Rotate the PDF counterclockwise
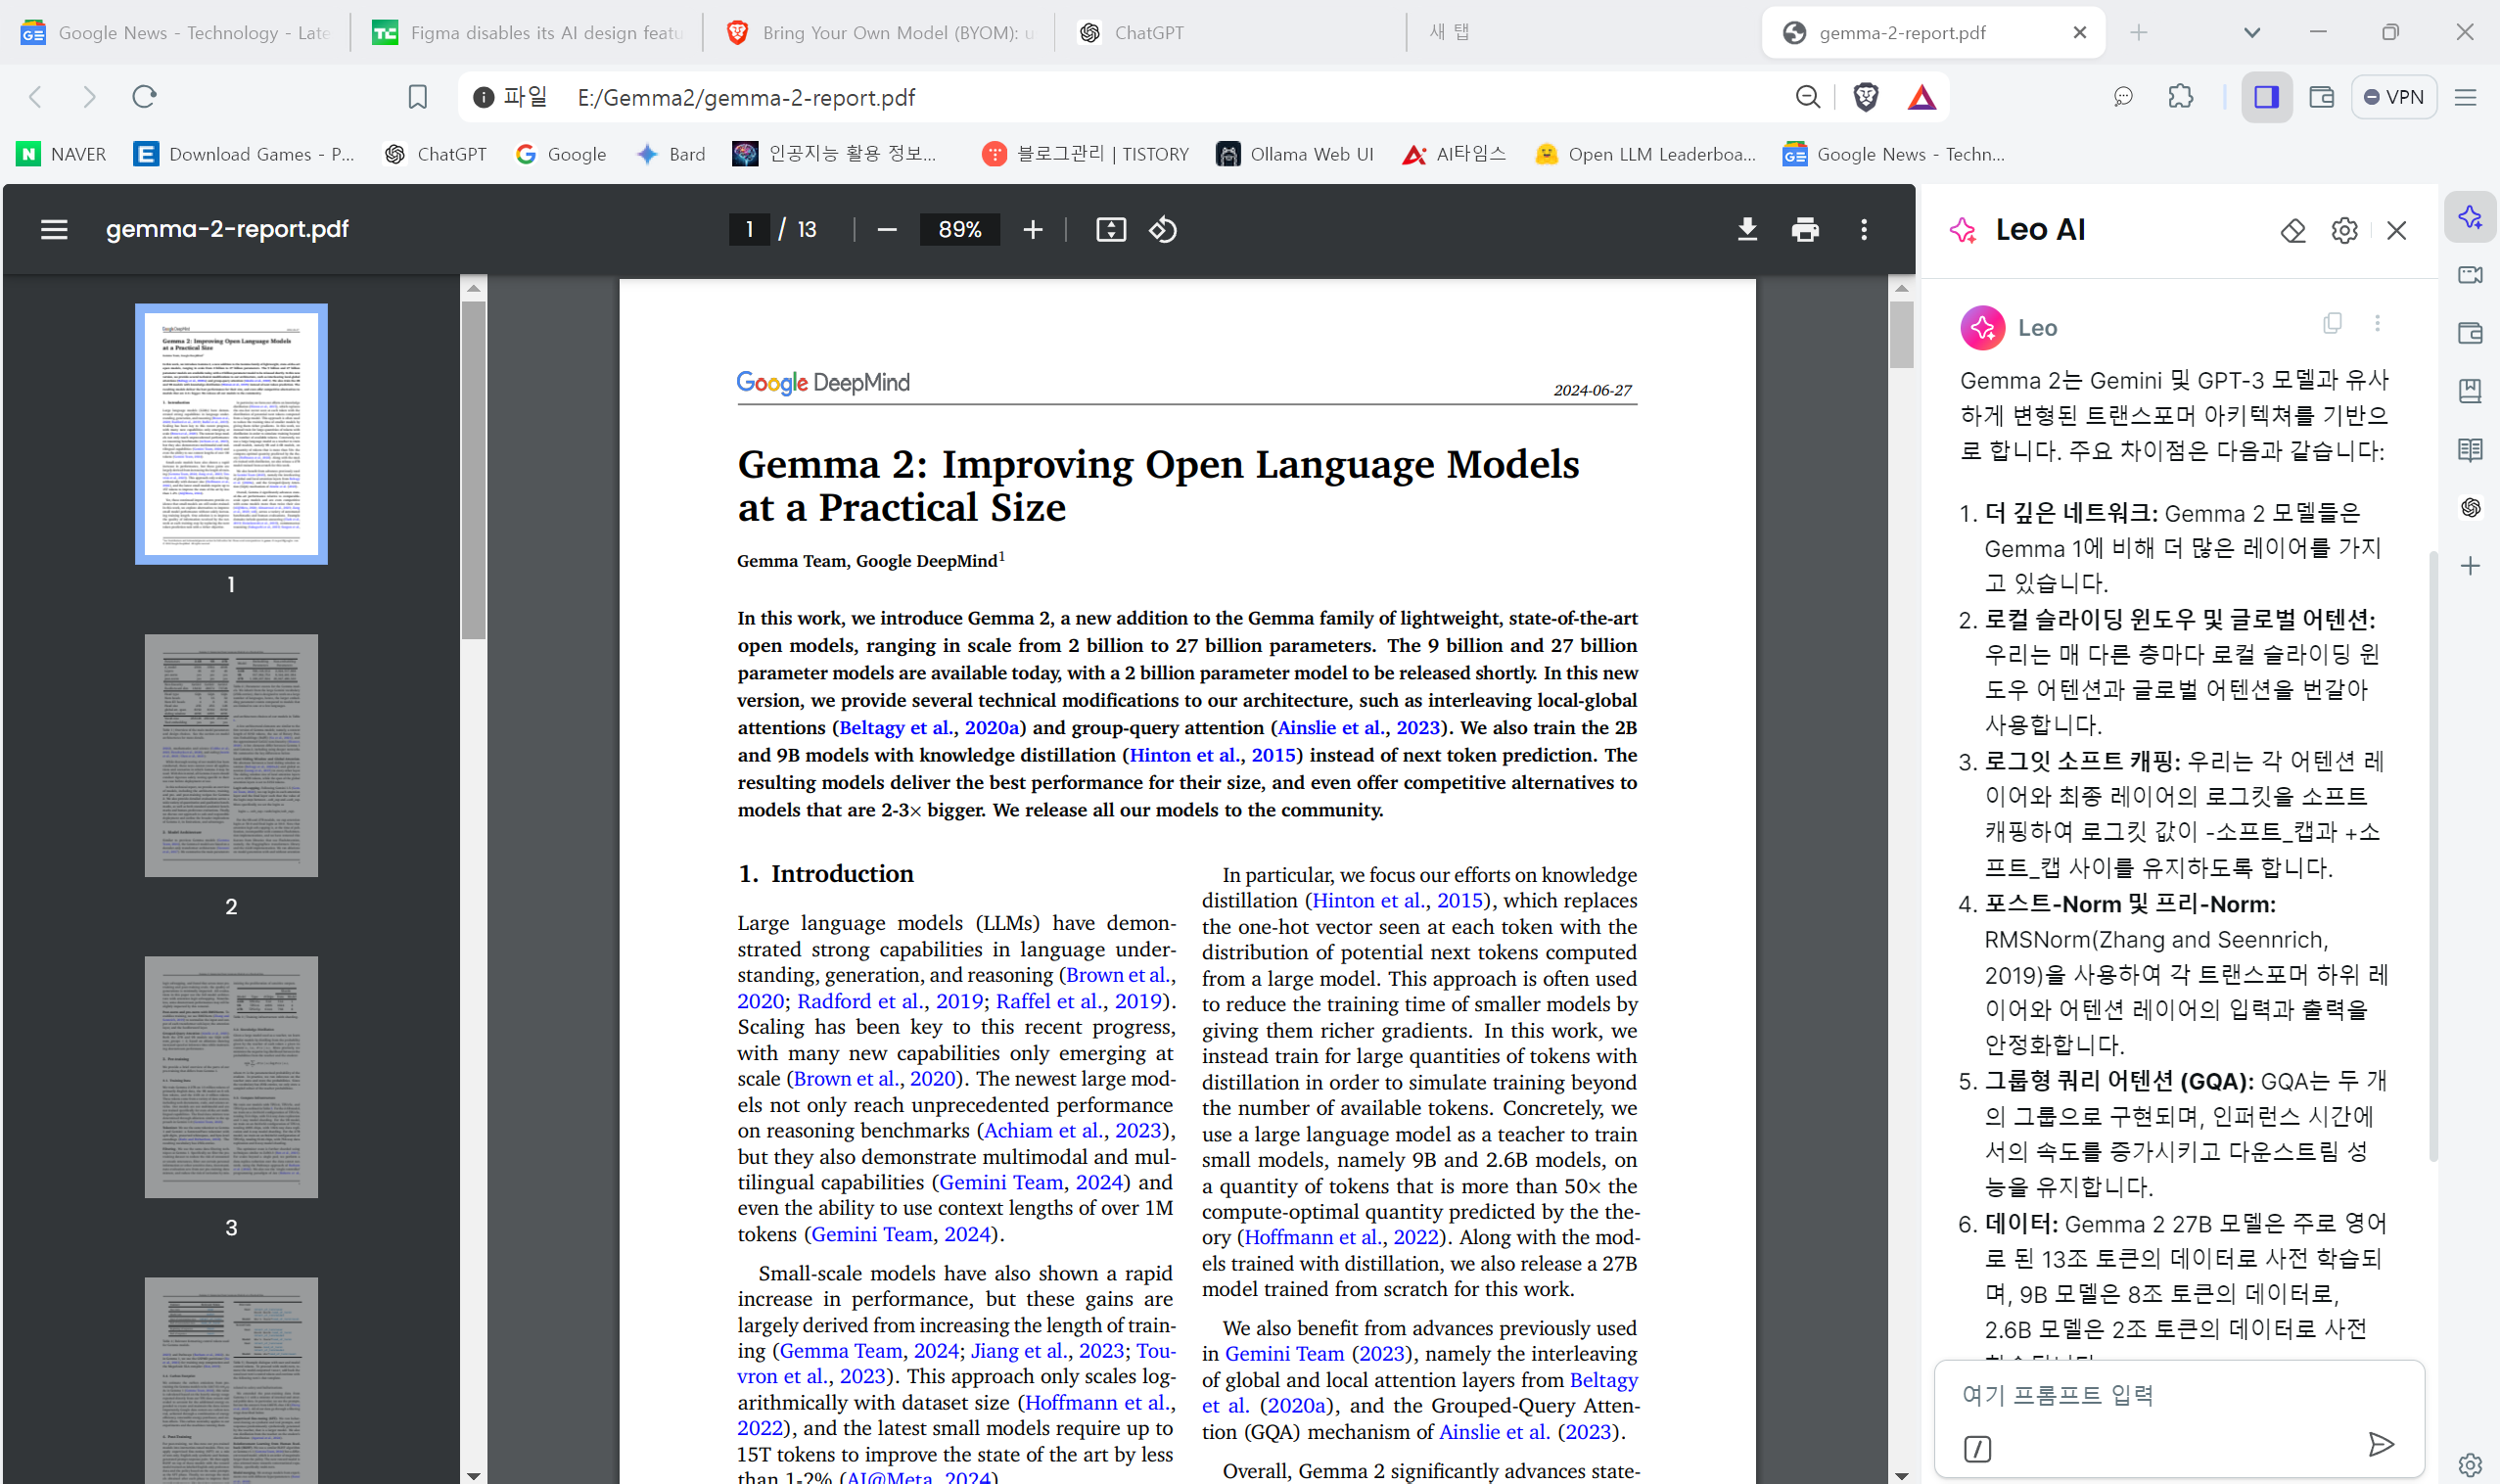This screenshot has height=1484, width=2500. point(1163,229)
